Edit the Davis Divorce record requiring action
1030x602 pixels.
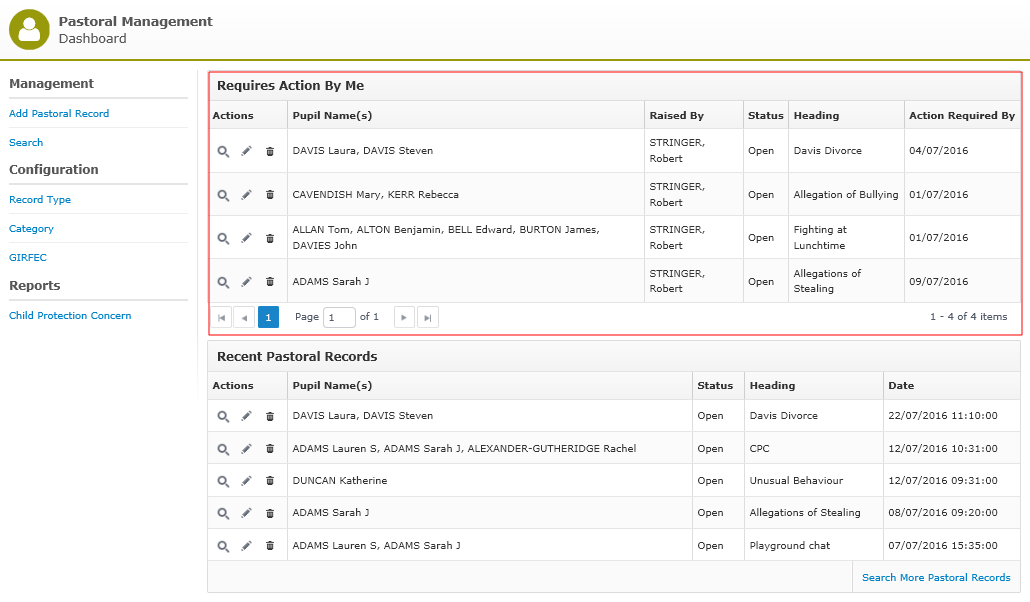click(x=246, y=151)
